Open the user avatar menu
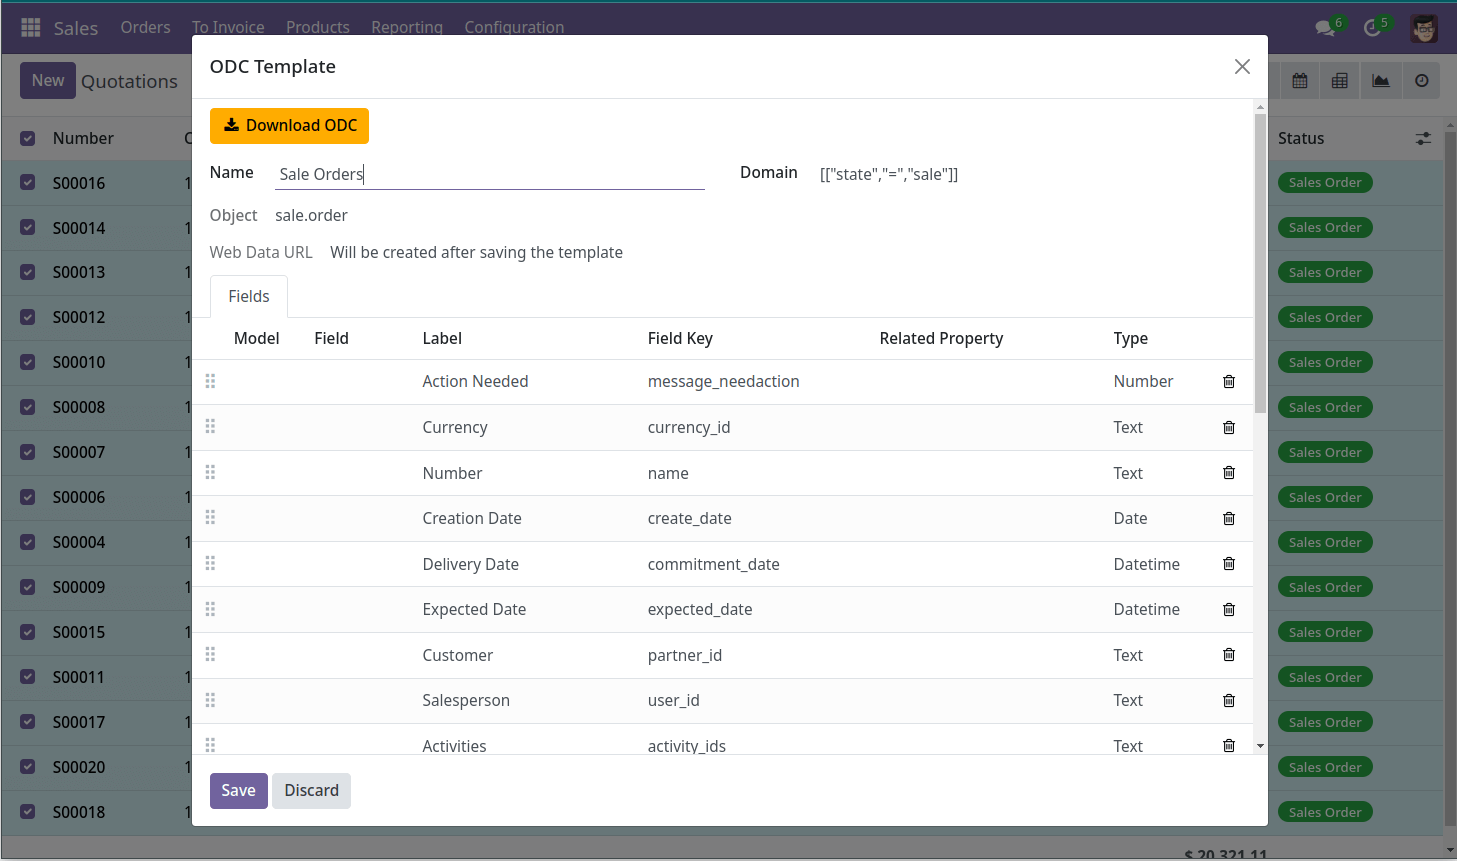The height and width of the screenshot is (861, 1457). [1424, 28]
